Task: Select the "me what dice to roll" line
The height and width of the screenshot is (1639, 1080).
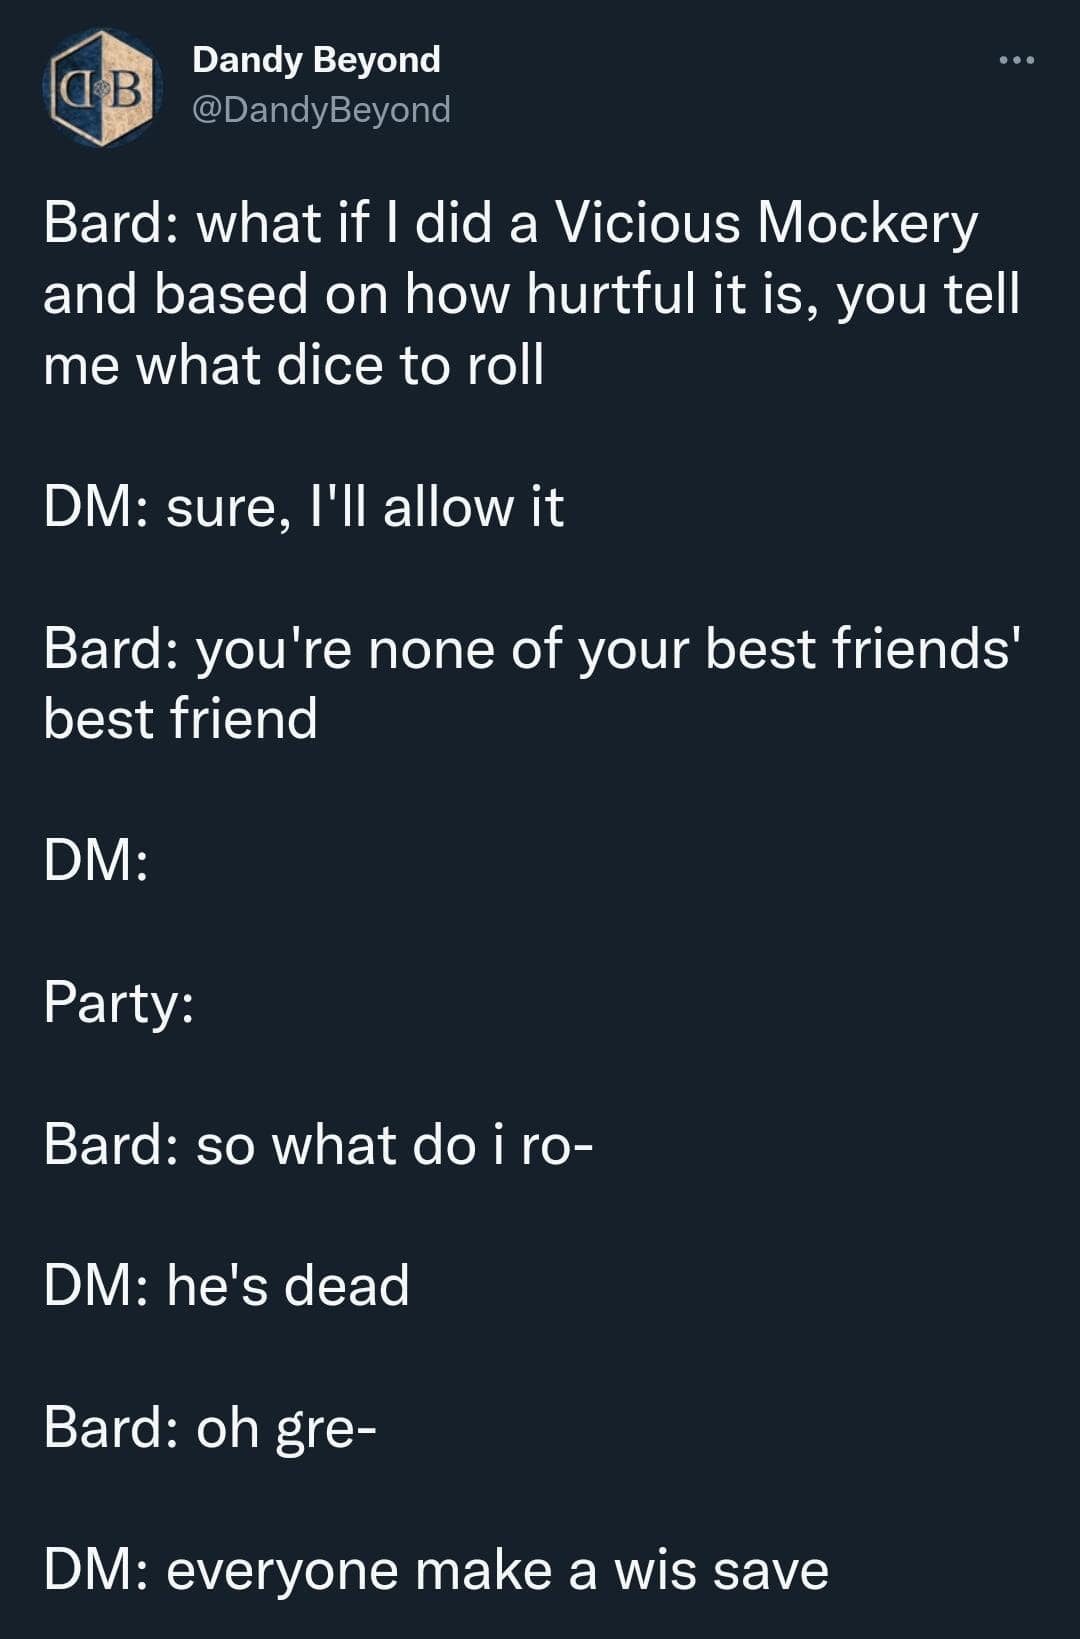Action: click(x=294, y=365)
